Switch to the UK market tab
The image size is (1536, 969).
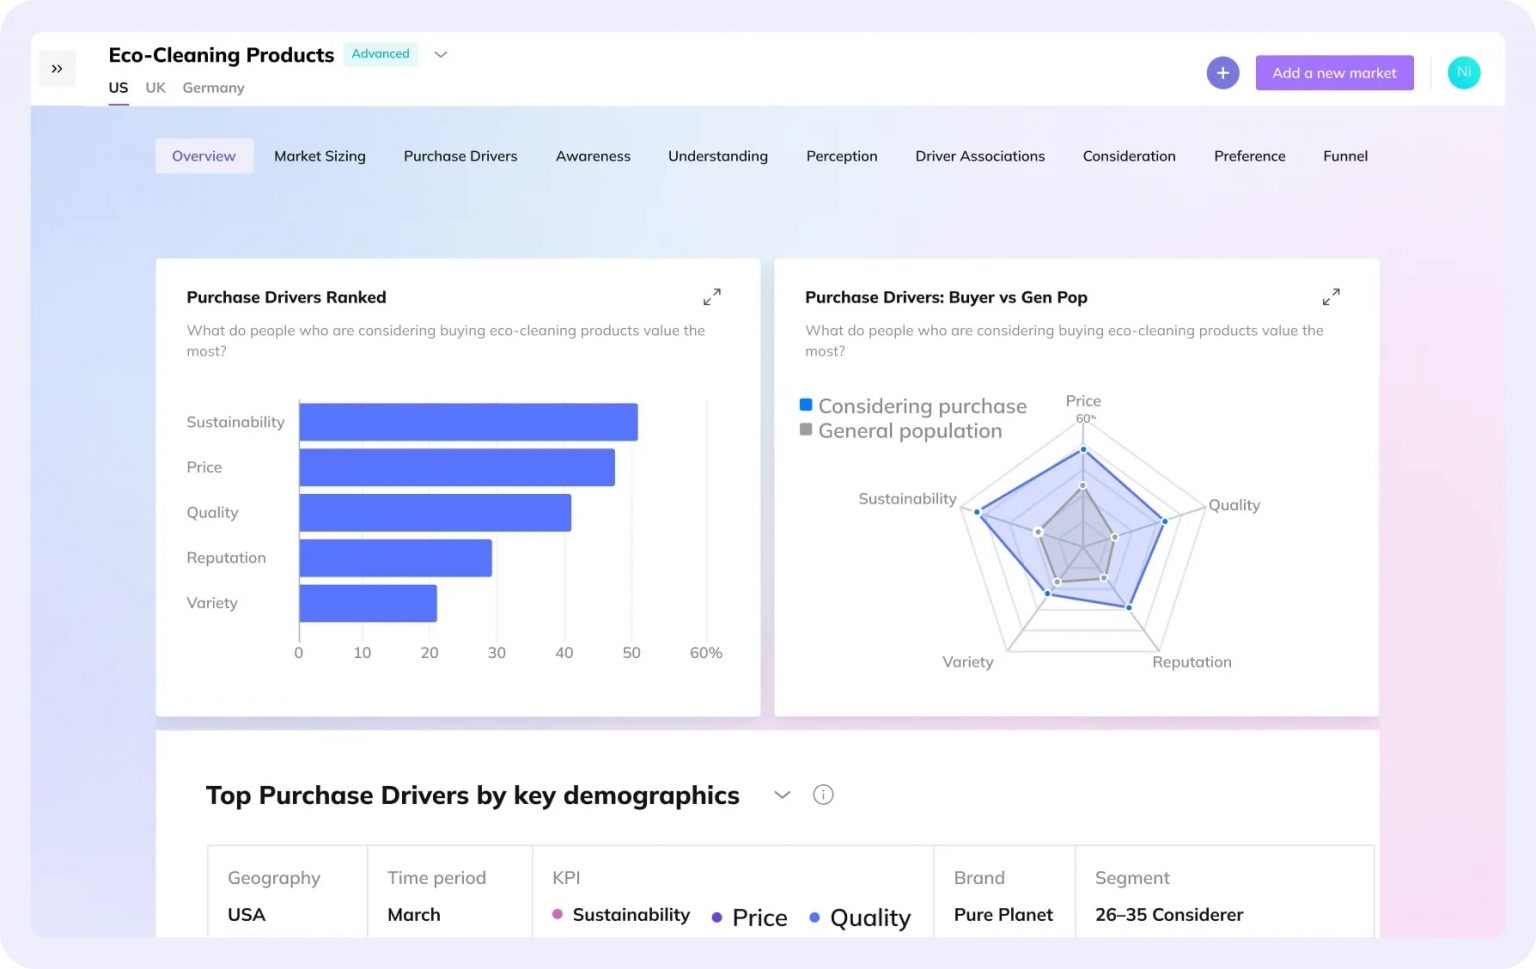tap(155, 88)
